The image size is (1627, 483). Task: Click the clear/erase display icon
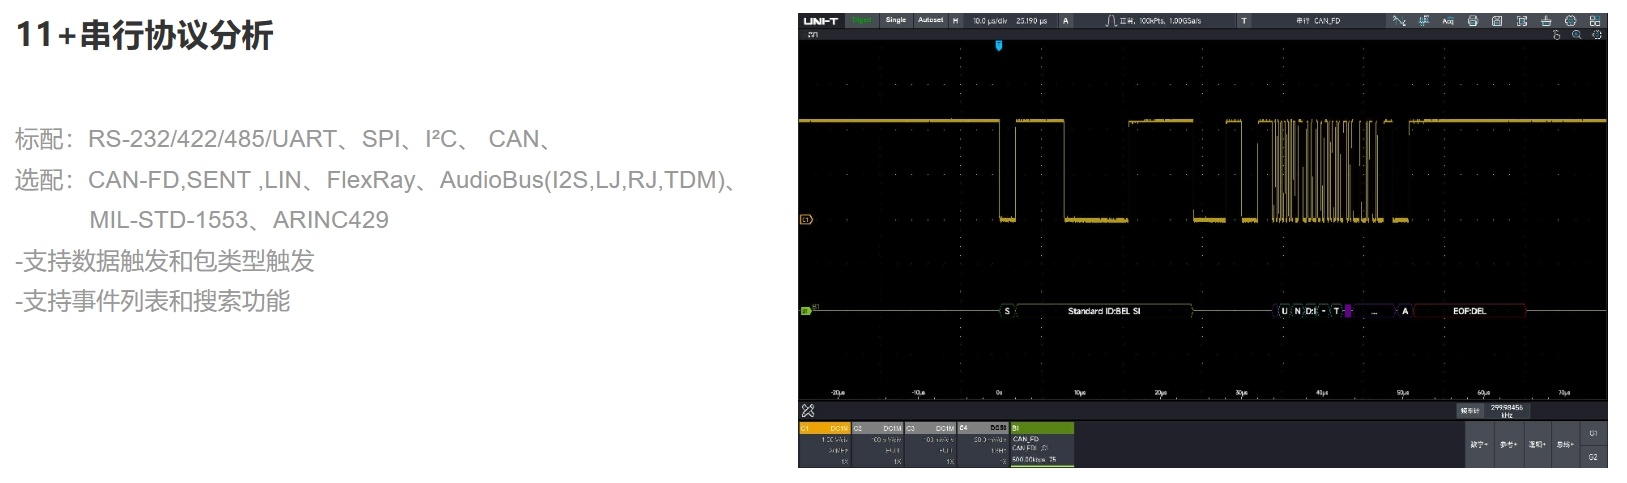point(1546,20)
